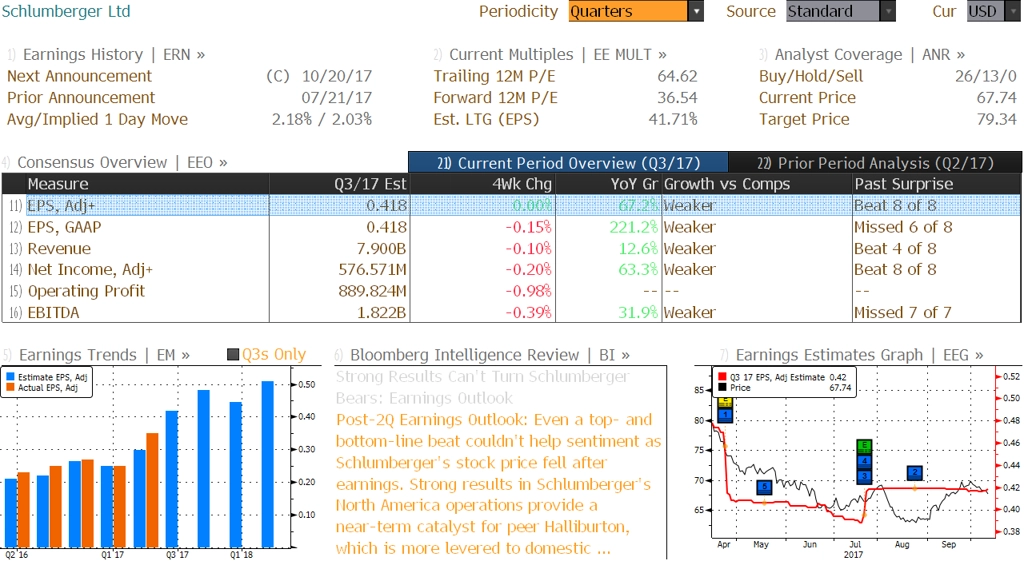Click the green E earnings marker in July
The width and height of the screenshot is (1024, 561).
point(864,446)
